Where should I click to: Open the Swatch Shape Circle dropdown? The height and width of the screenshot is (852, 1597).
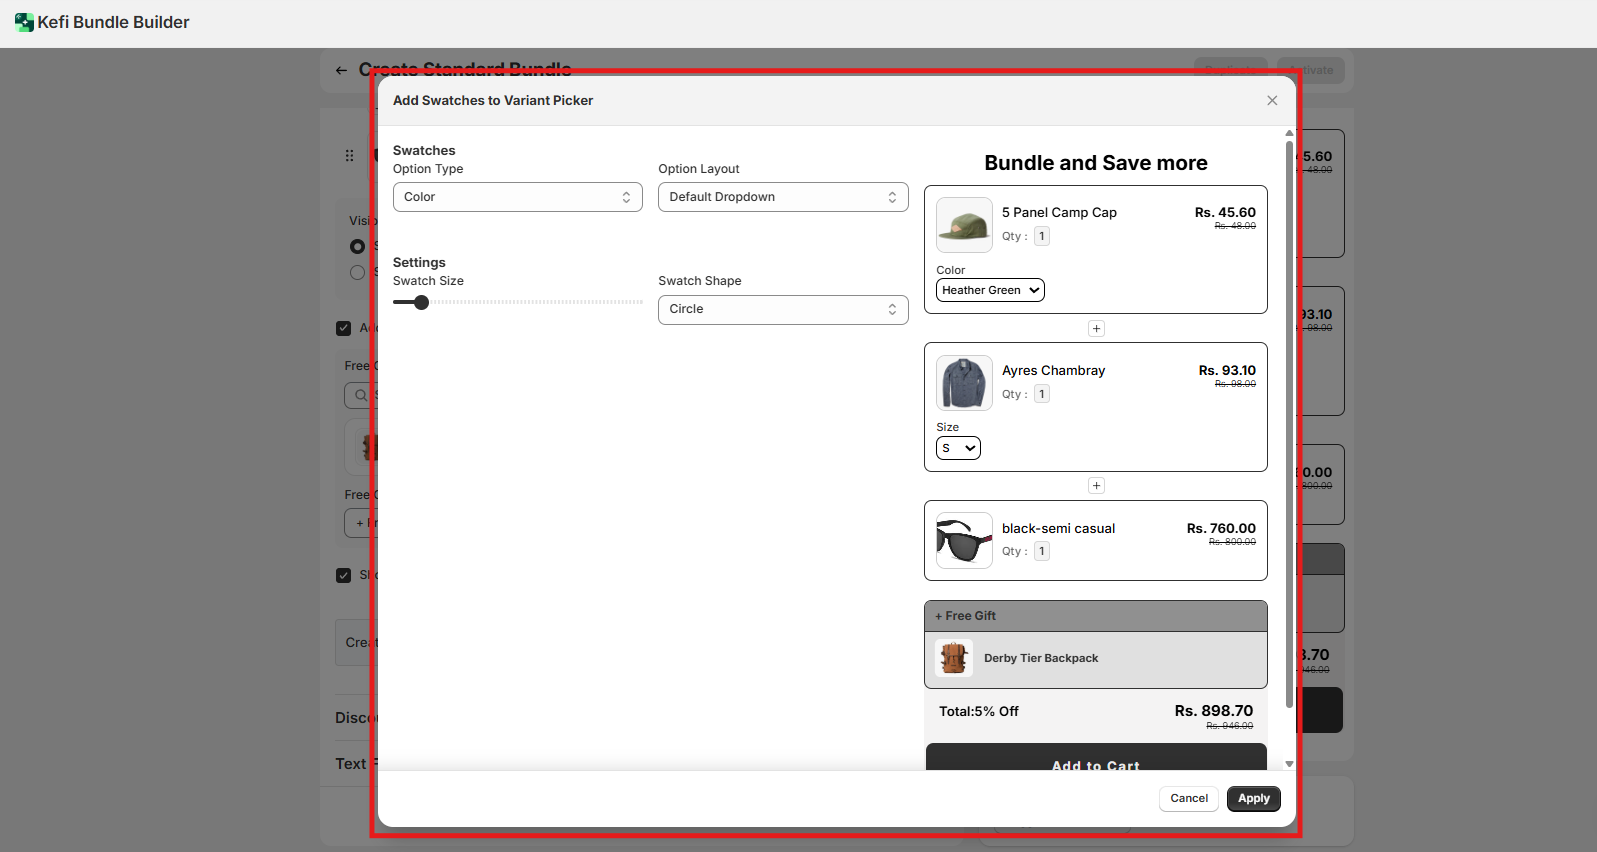click(x=782, y=310)
